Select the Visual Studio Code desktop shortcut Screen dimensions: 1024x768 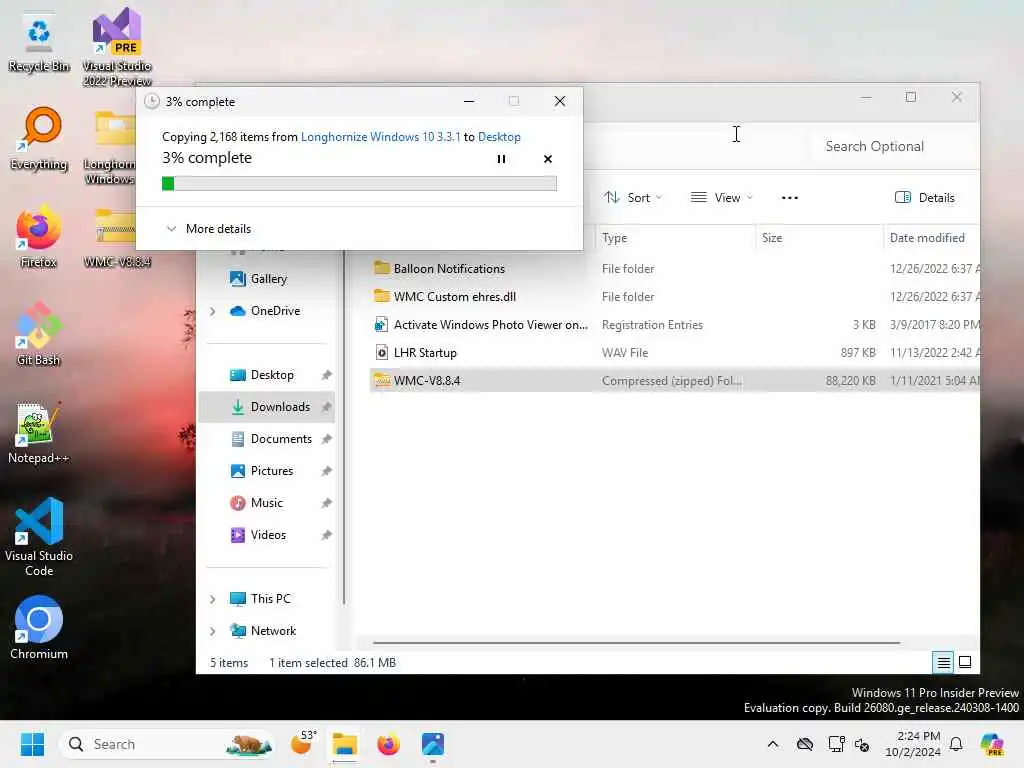39,537
